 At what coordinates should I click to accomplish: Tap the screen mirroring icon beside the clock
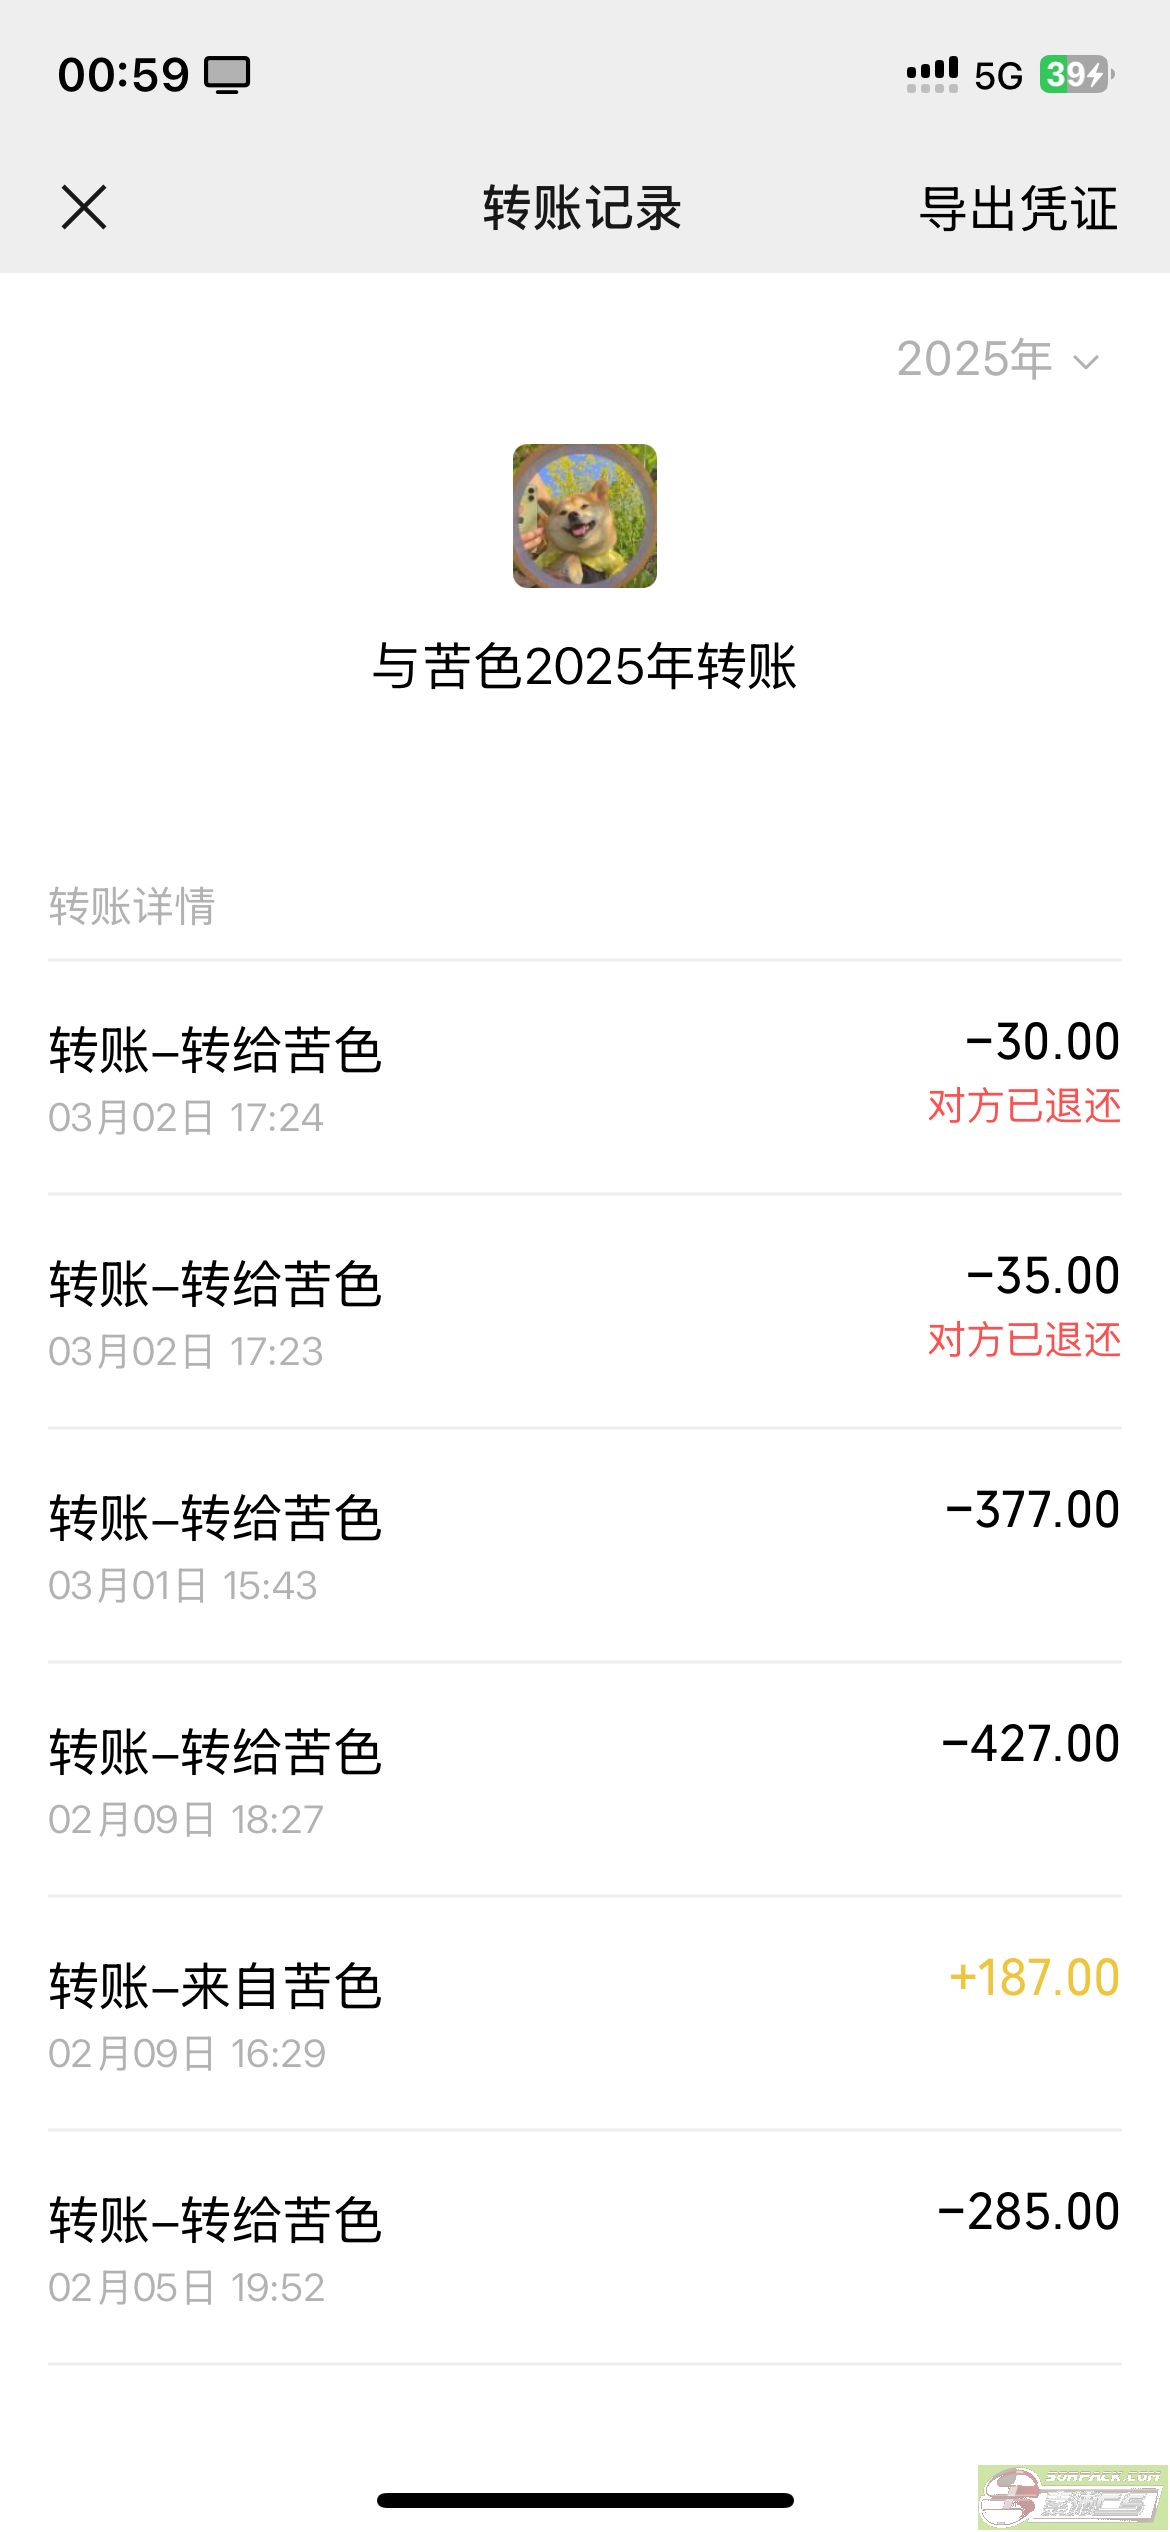[x=227, y=75]
